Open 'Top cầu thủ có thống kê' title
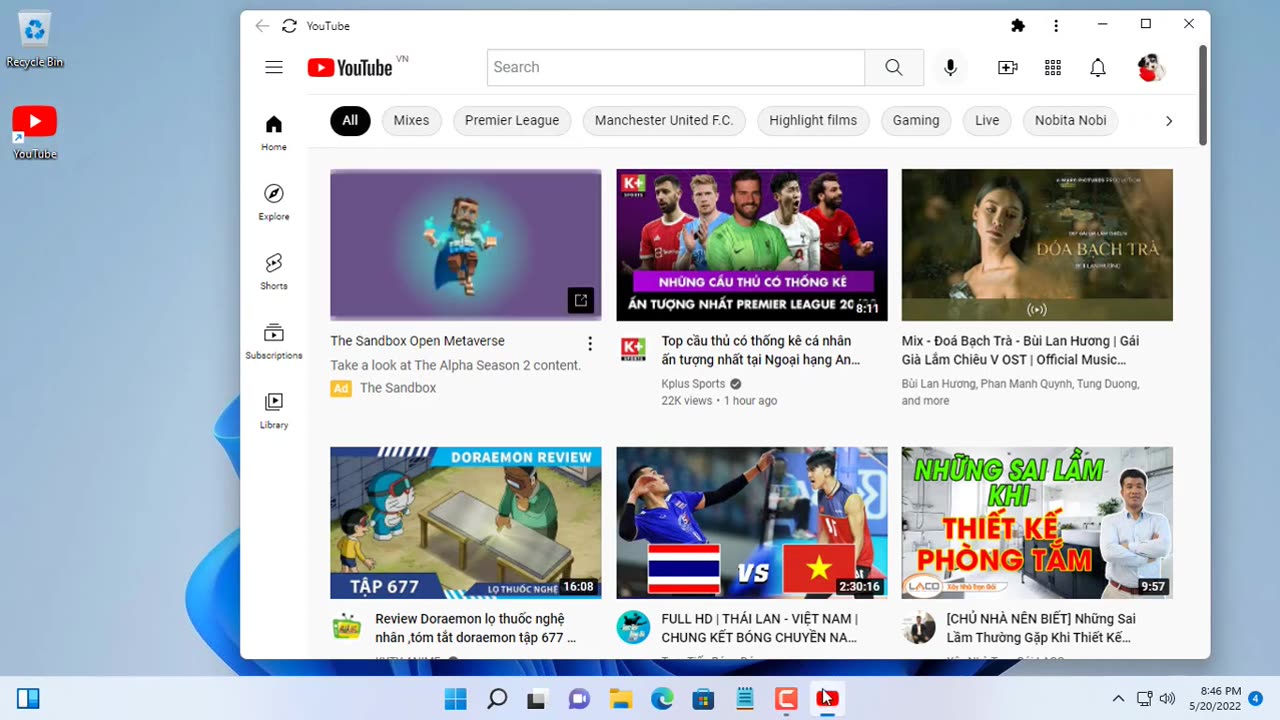1280x720 pixels. tap(761, 350)
